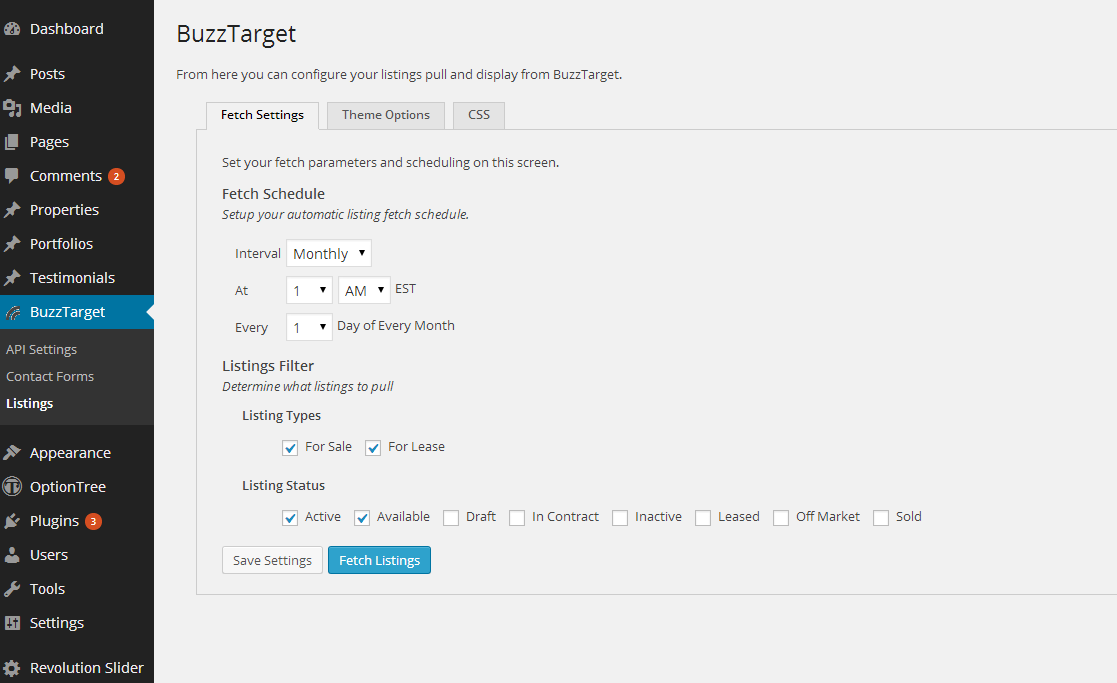This screenshot has height=683, width=1117.
Task: Open Testimonials menu link
Action: pyautogui.click(x=72, y=278)
